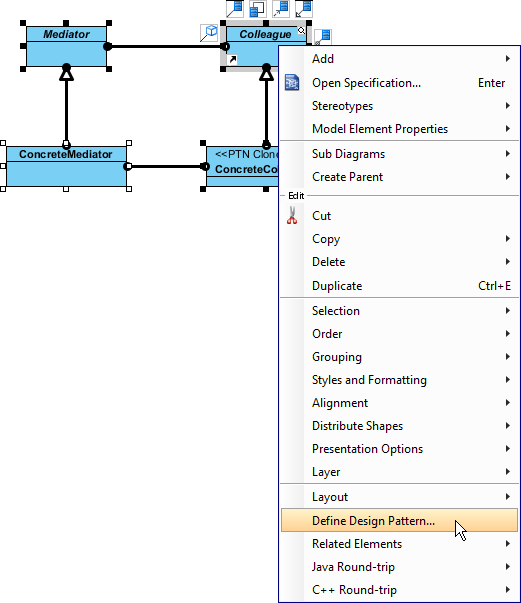Select the ConcreteMediator class shape

[66, 166]
